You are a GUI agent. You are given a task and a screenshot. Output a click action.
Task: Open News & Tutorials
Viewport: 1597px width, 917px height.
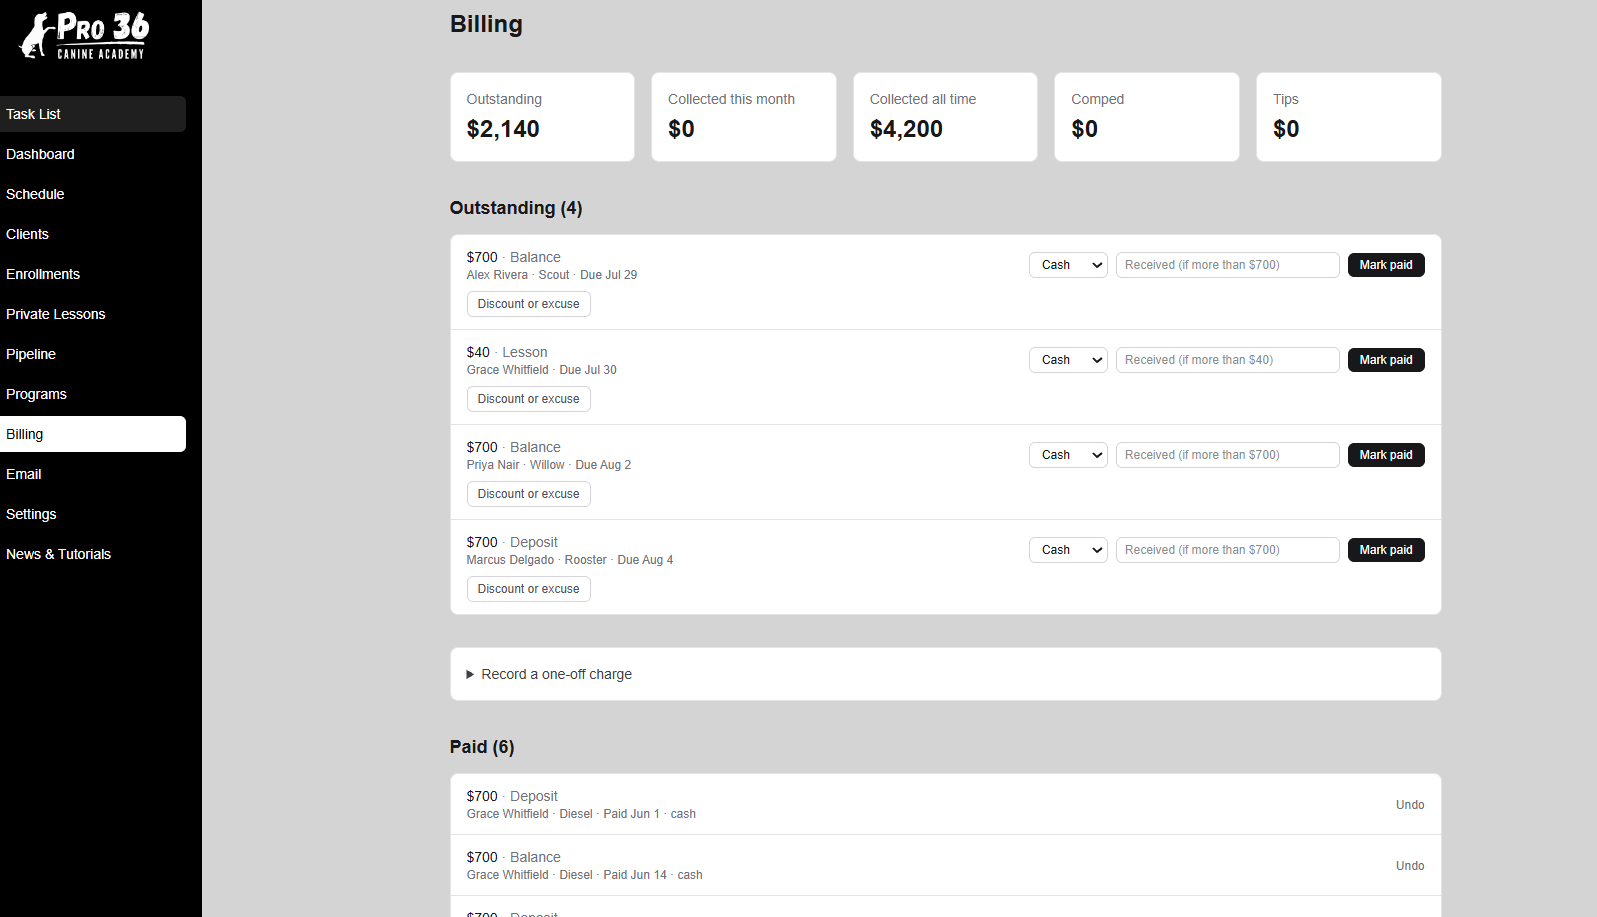click(x=93, y=554)
